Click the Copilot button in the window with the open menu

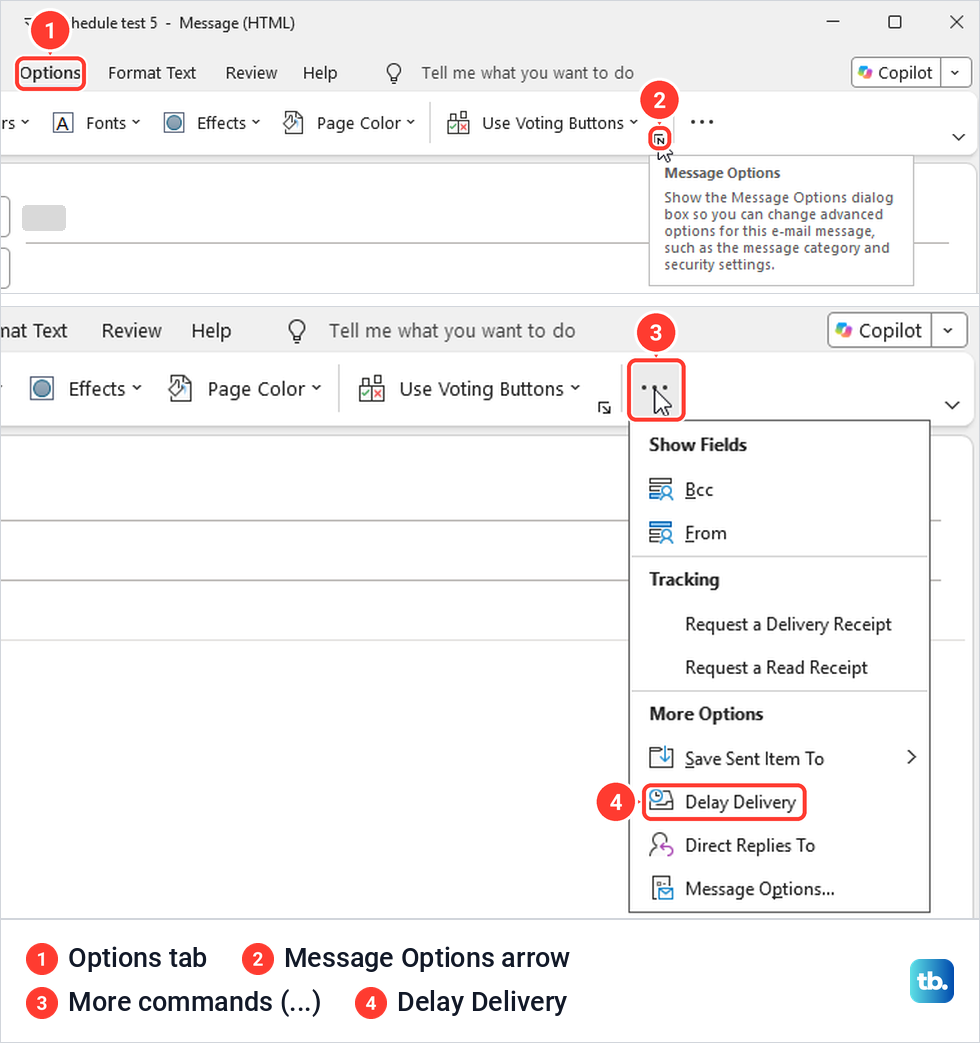tap(880, 331)
